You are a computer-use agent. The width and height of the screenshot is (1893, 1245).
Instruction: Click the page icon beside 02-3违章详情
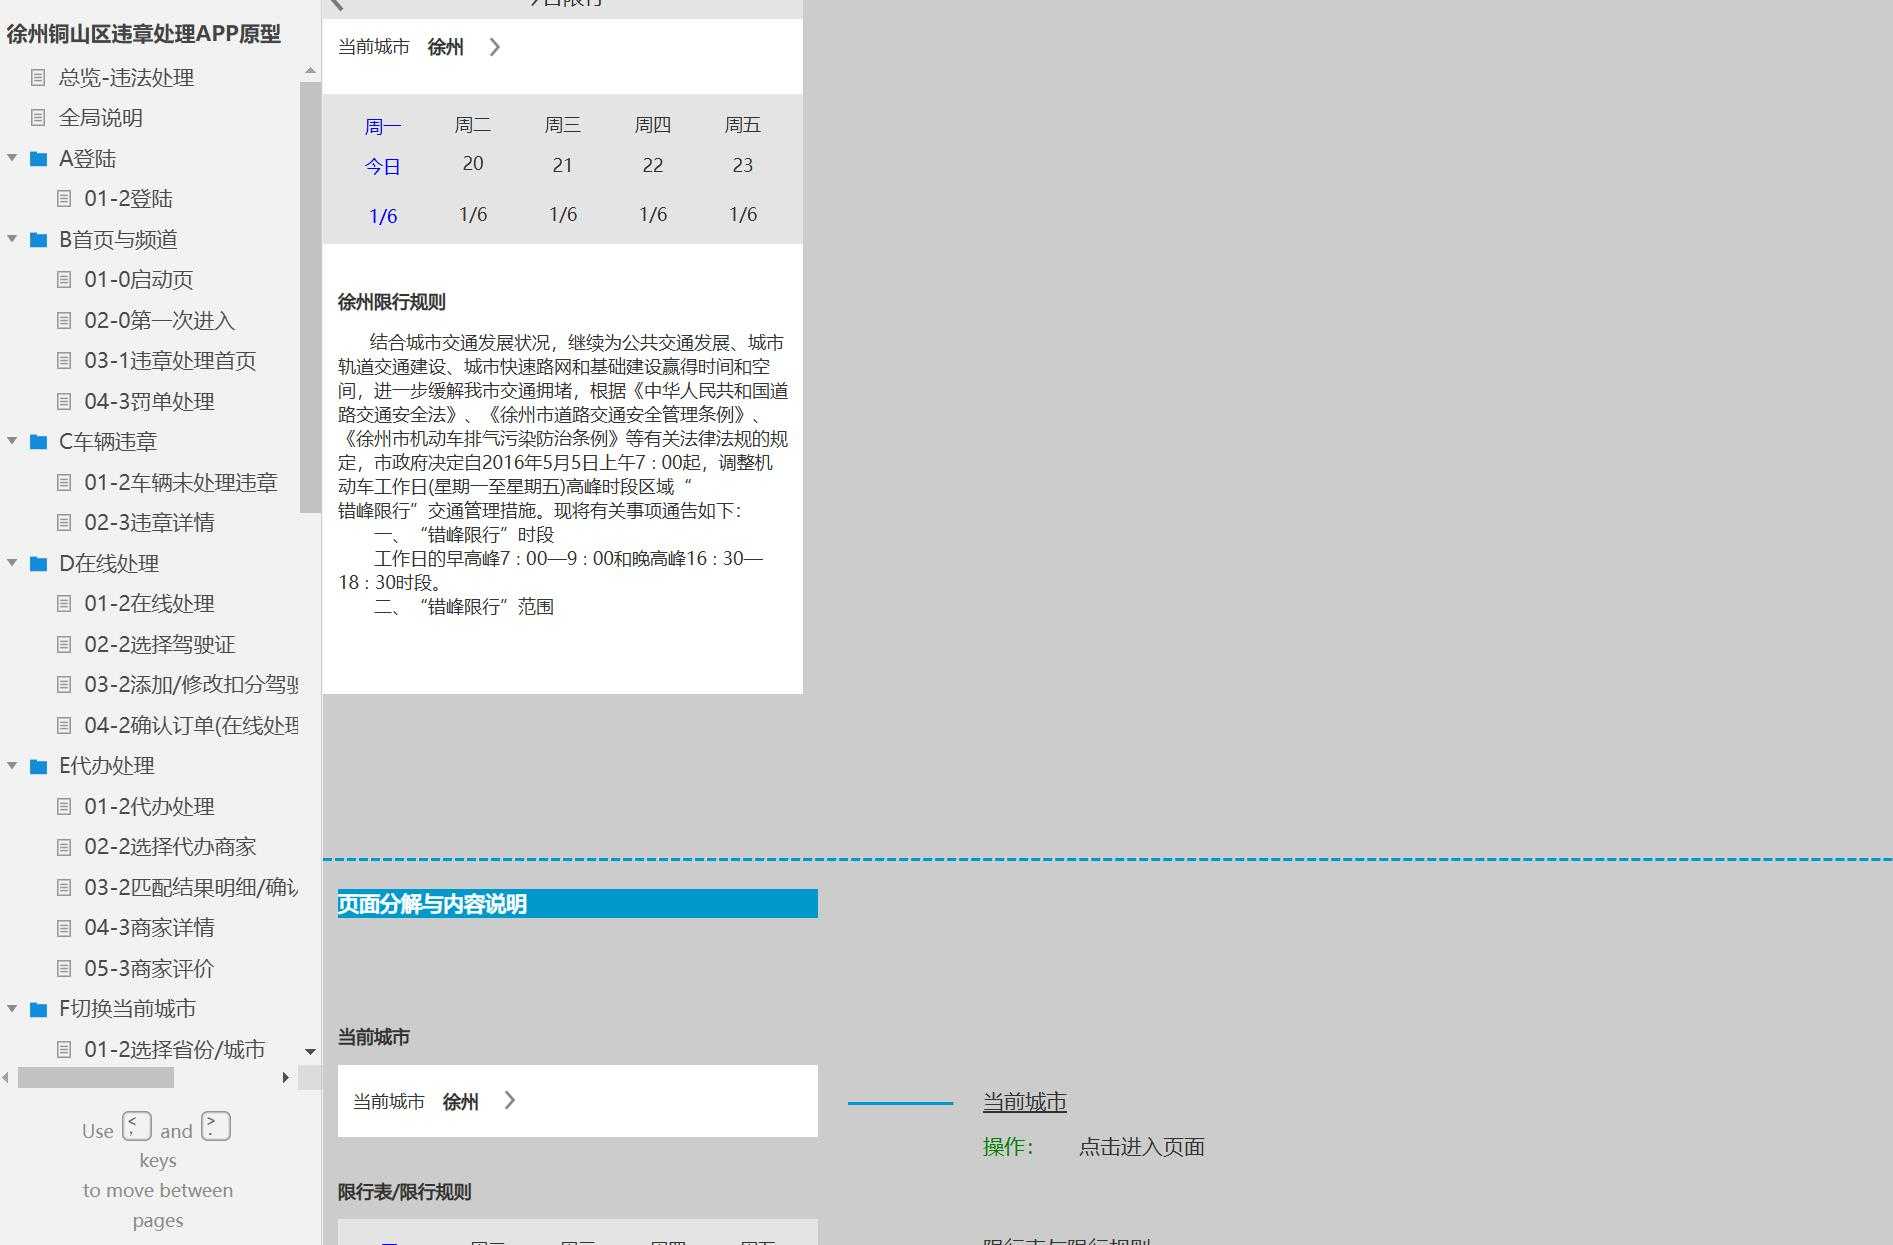(64, 523)
